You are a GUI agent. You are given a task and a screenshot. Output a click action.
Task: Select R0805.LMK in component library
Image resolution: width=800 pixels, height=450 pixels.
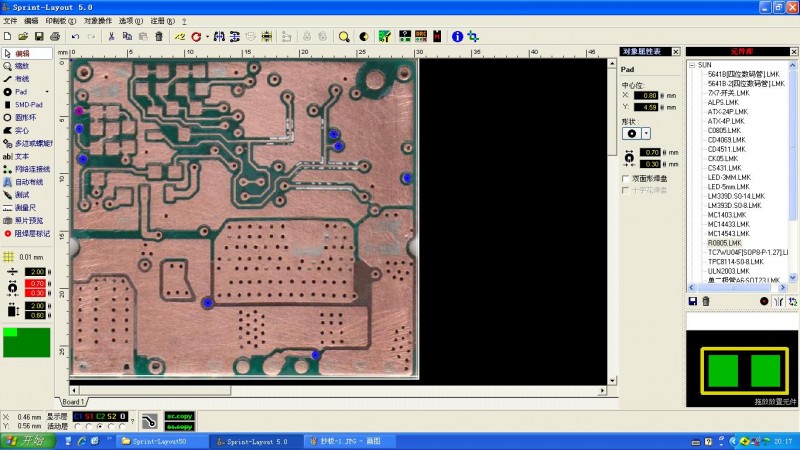pos(724,243)
